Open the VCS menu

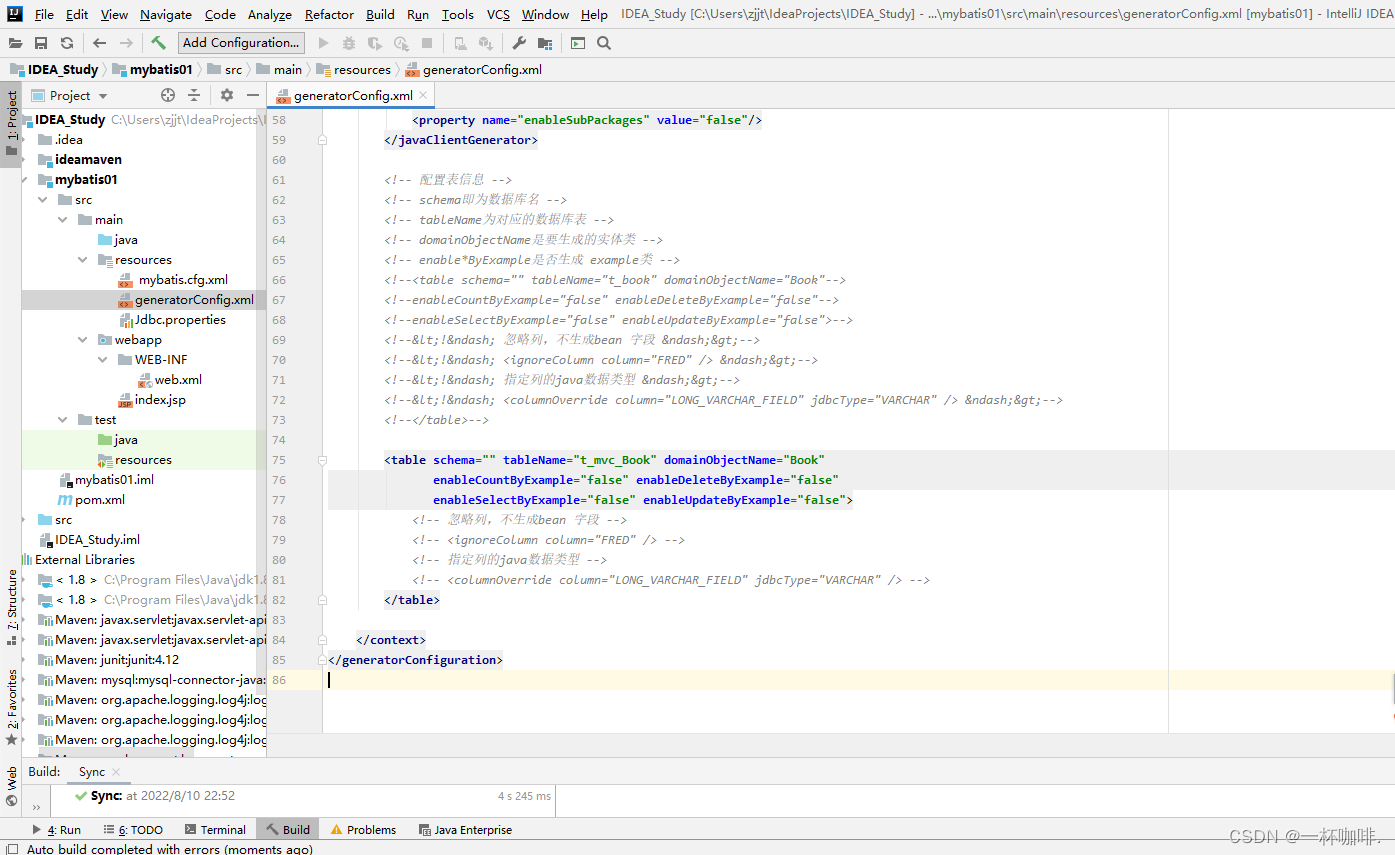pyautogui.click(x=498, y=14)
